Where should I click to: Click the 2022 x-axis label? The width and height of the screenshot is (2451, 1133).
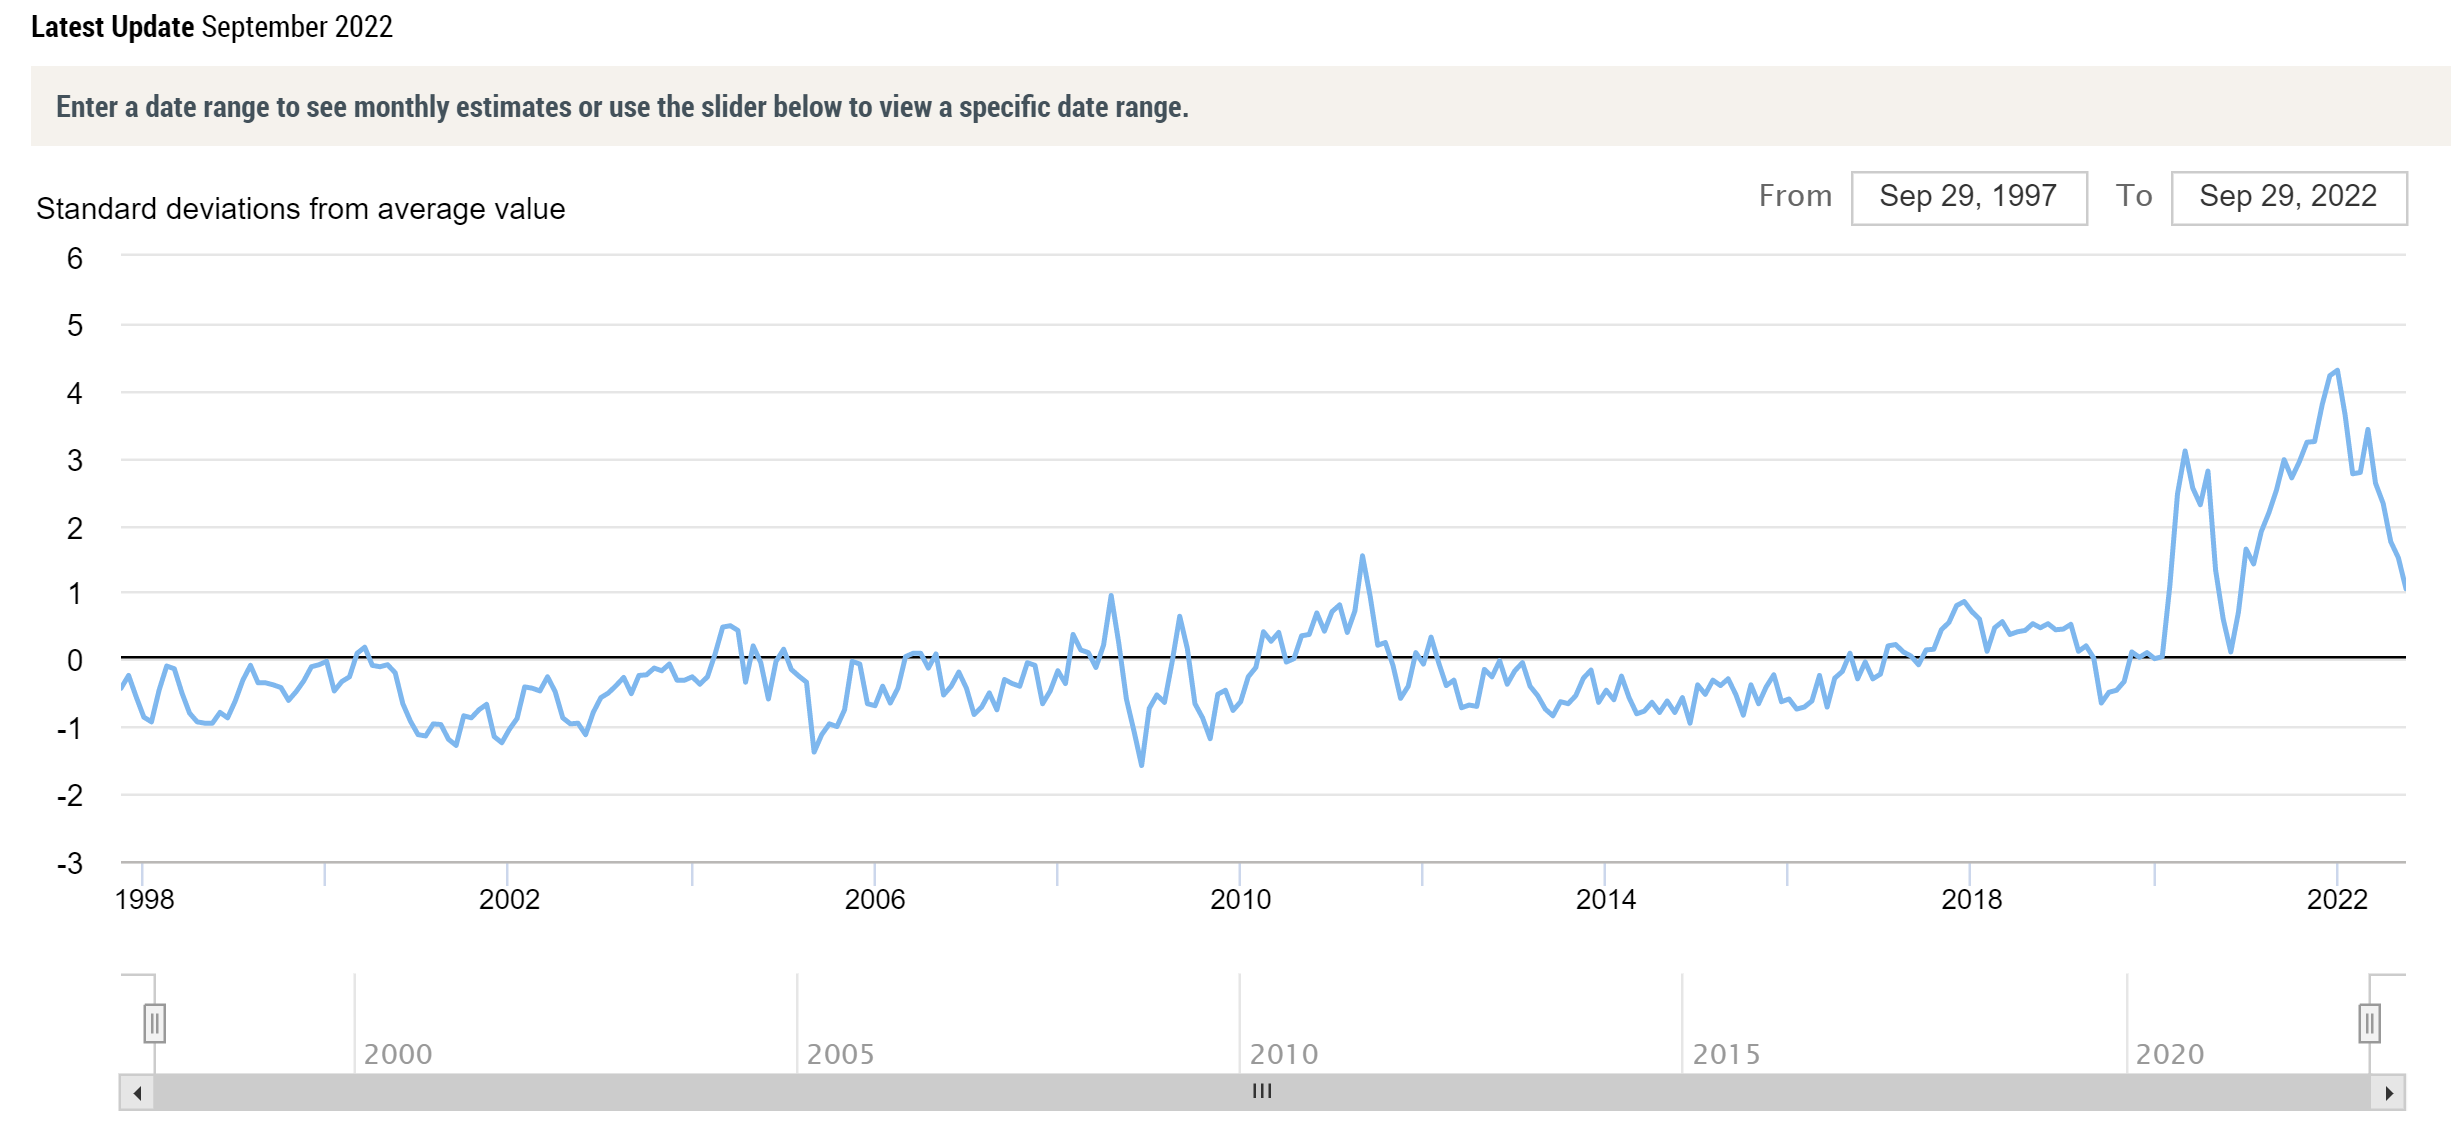pyautogui.click(x=2336, y=899)
